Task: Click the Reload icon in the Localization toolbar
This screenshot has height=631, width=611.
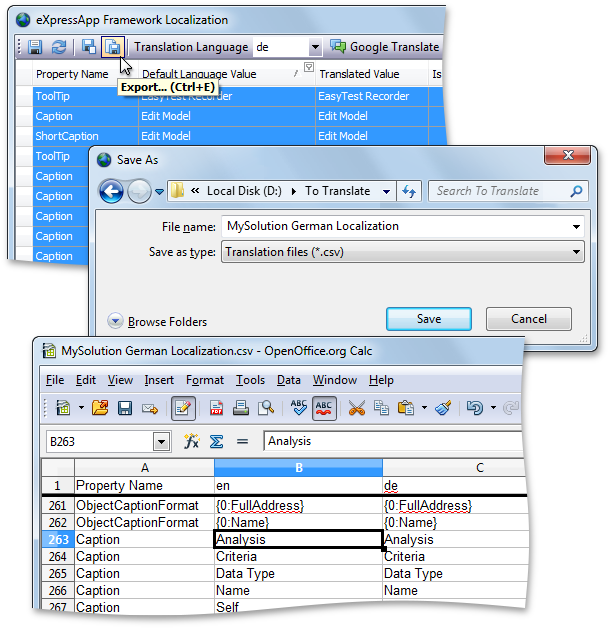Action: (59, 47)
